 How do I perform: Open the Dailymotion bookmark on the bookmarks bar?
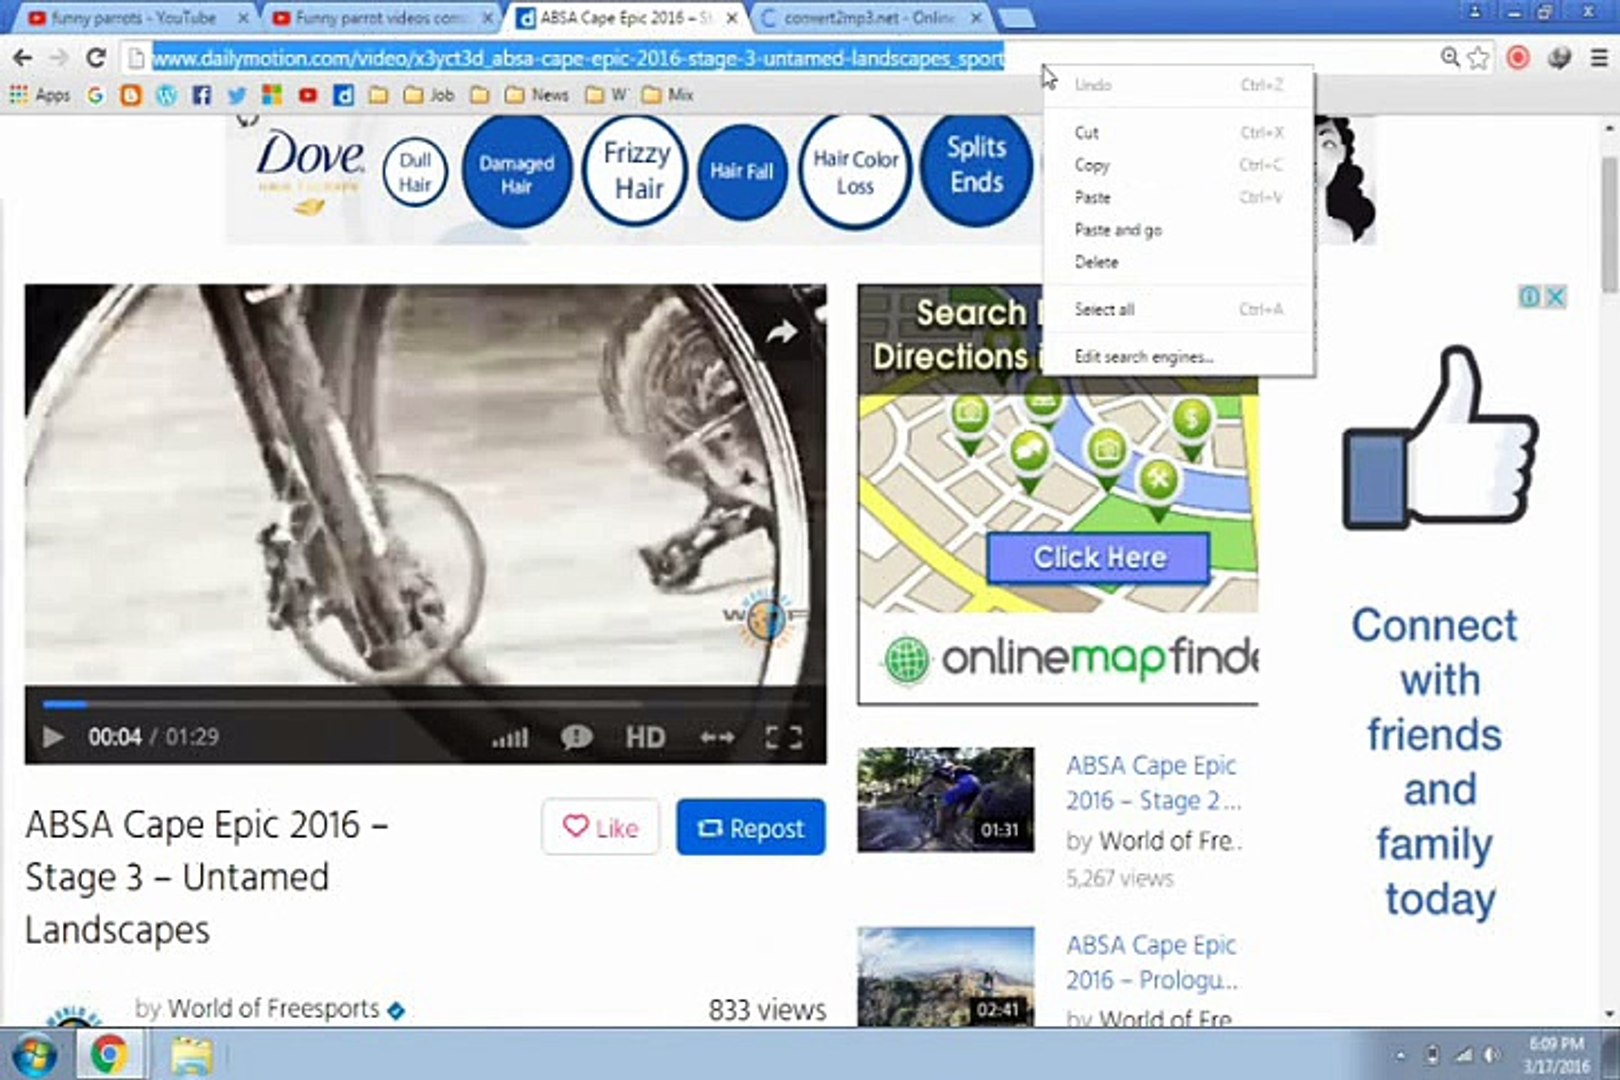coord(345,95)
